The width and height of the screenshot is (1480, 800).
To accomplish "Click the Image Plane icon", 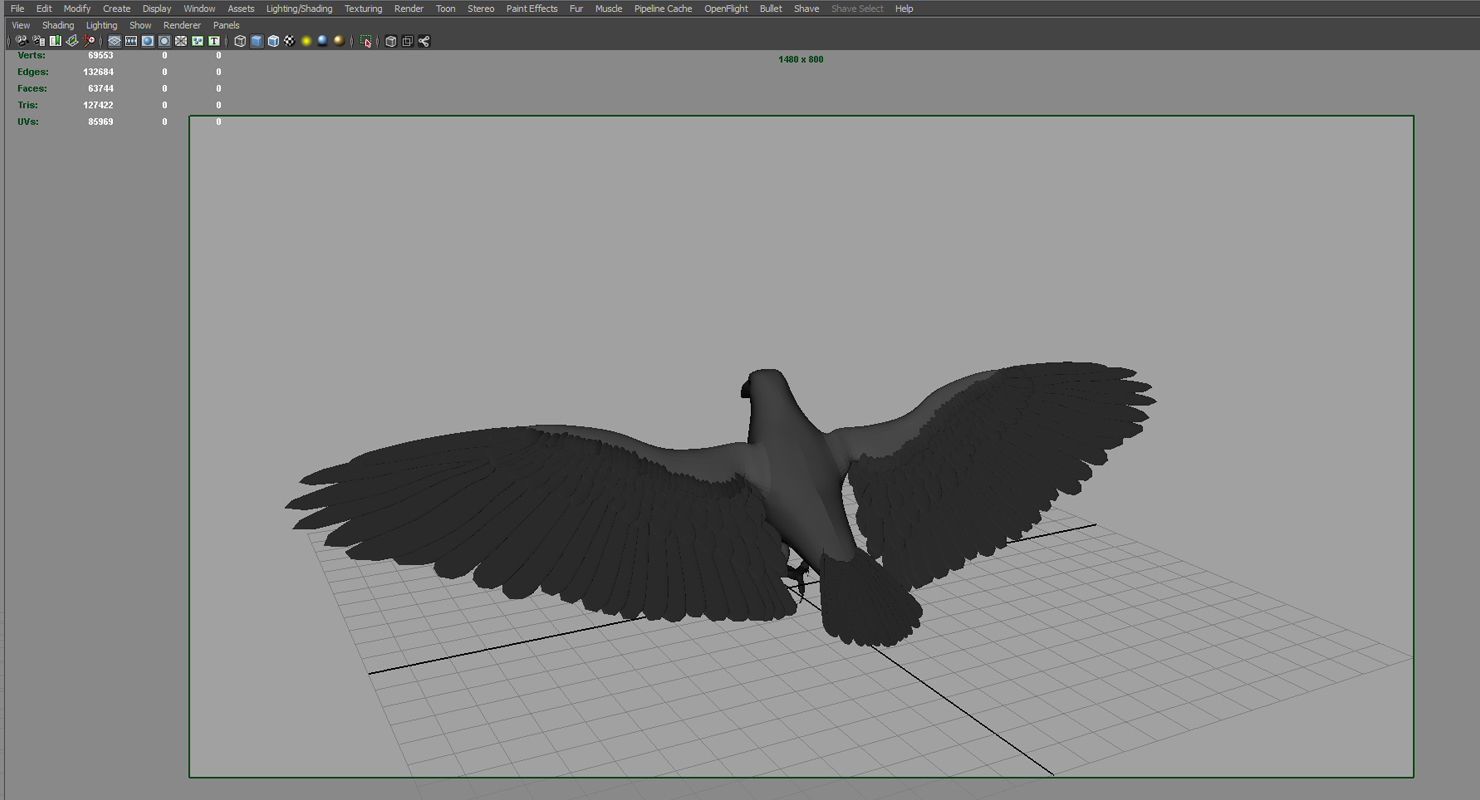I will click(72, 41).
